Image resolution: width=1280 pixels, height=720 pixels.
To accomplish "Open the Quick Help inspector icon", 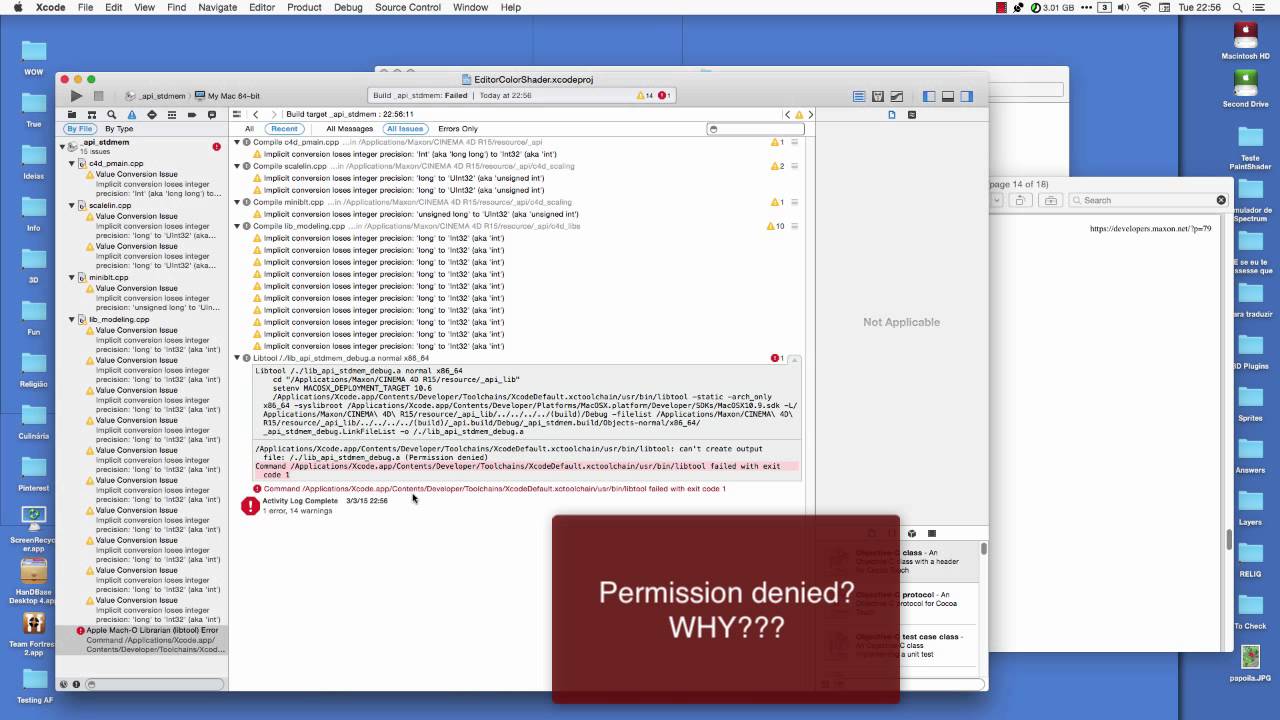I will coord(911,115).
